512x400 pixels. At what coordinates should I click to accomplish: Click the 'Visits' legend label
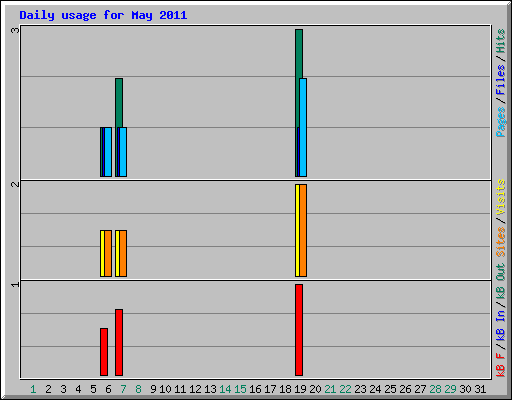click(x=500, y=197)
